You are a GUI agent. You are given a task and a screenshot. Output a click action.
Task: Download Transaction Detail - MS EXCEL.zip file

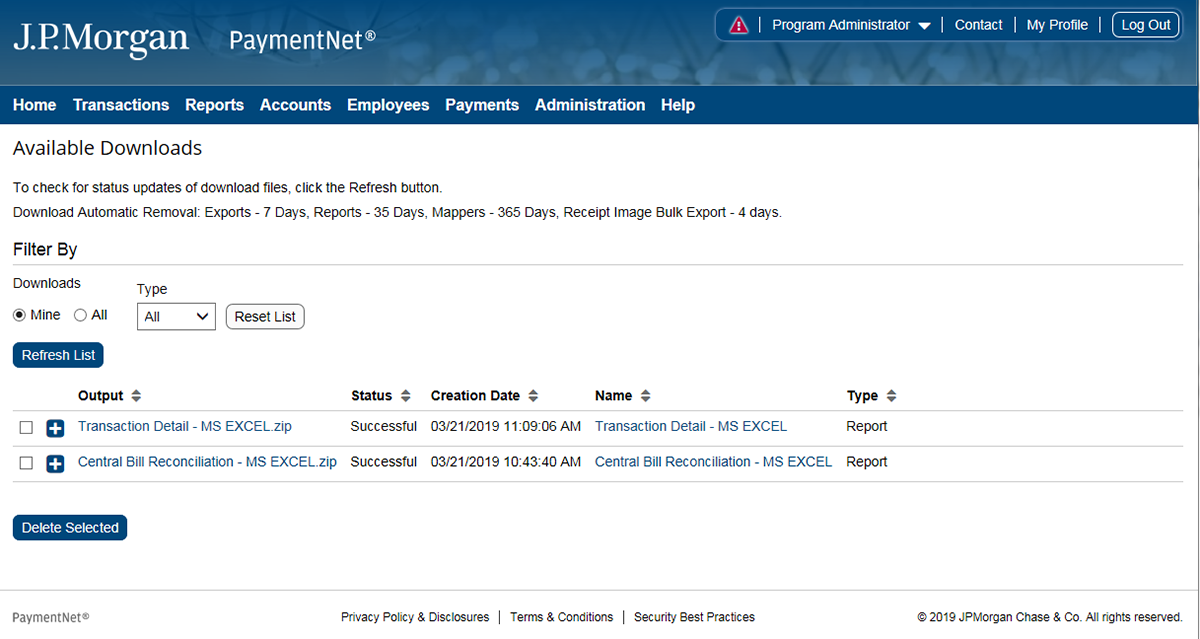pyautogui.click(x=185, y=426)
